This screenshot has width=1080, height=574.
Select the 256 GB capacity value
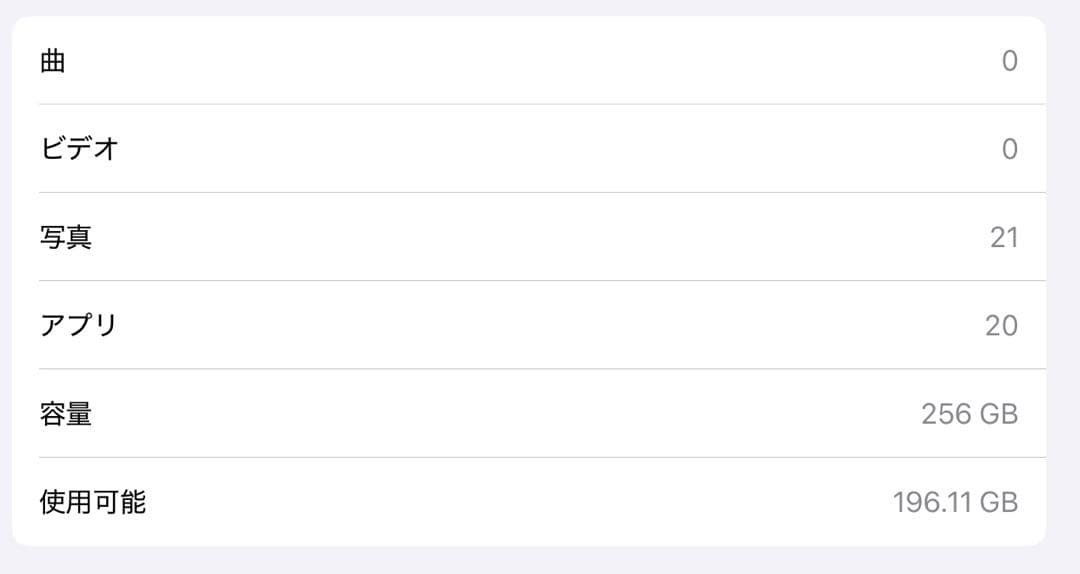pyautogui.click(x=969, y=413)
